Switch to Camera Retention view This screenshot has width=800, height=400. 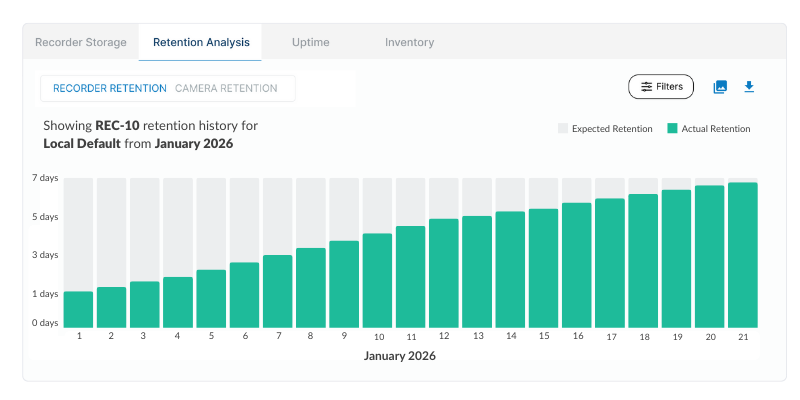tap(226, 88)
